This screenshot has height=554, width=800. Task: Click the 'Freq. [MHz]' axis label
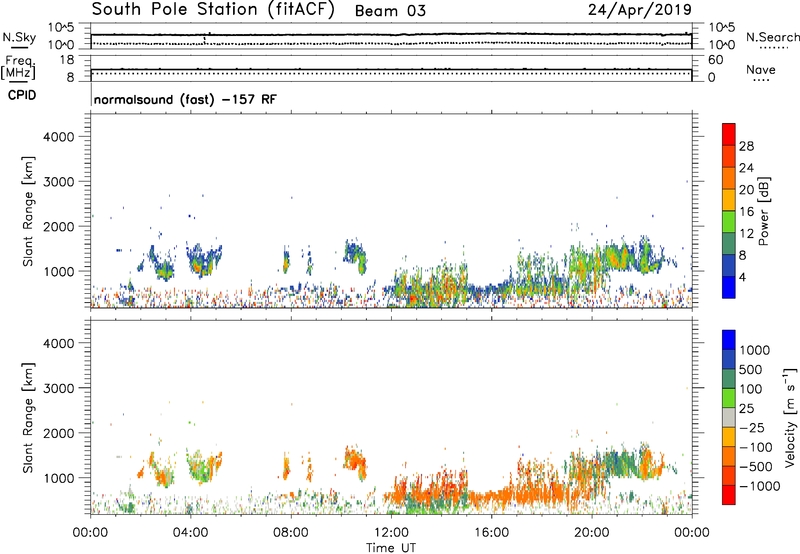[18, 69]
